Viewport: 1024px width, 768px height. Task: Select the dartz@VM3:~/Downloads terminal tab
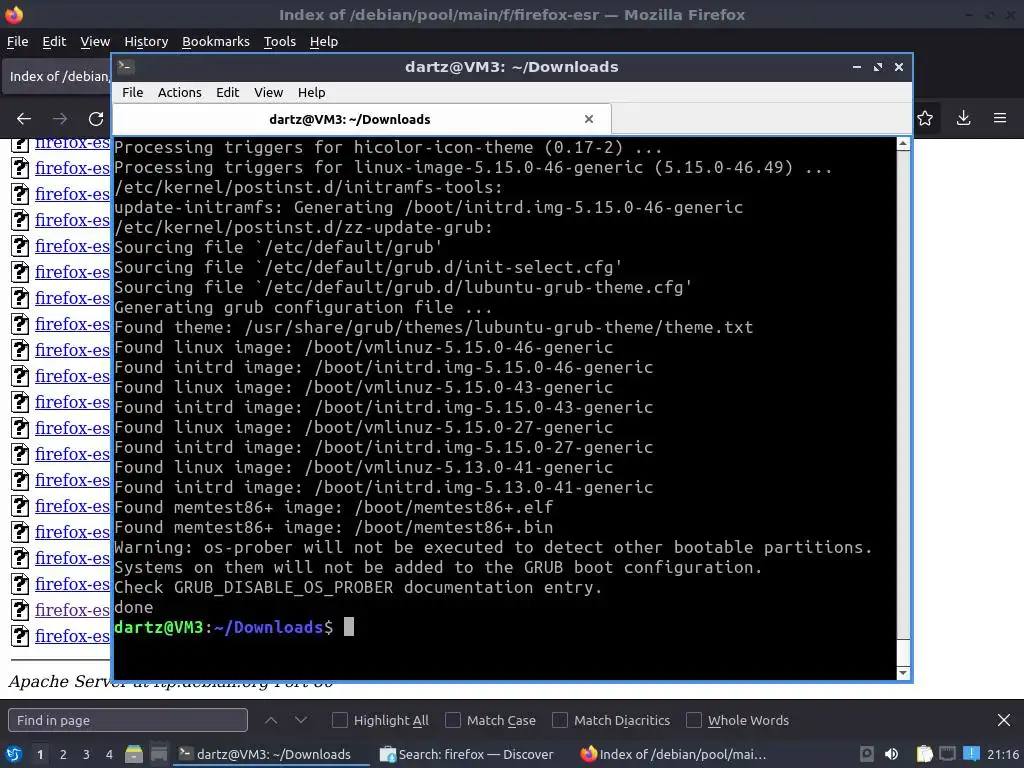pyautogui.click(x=362, y=119)
